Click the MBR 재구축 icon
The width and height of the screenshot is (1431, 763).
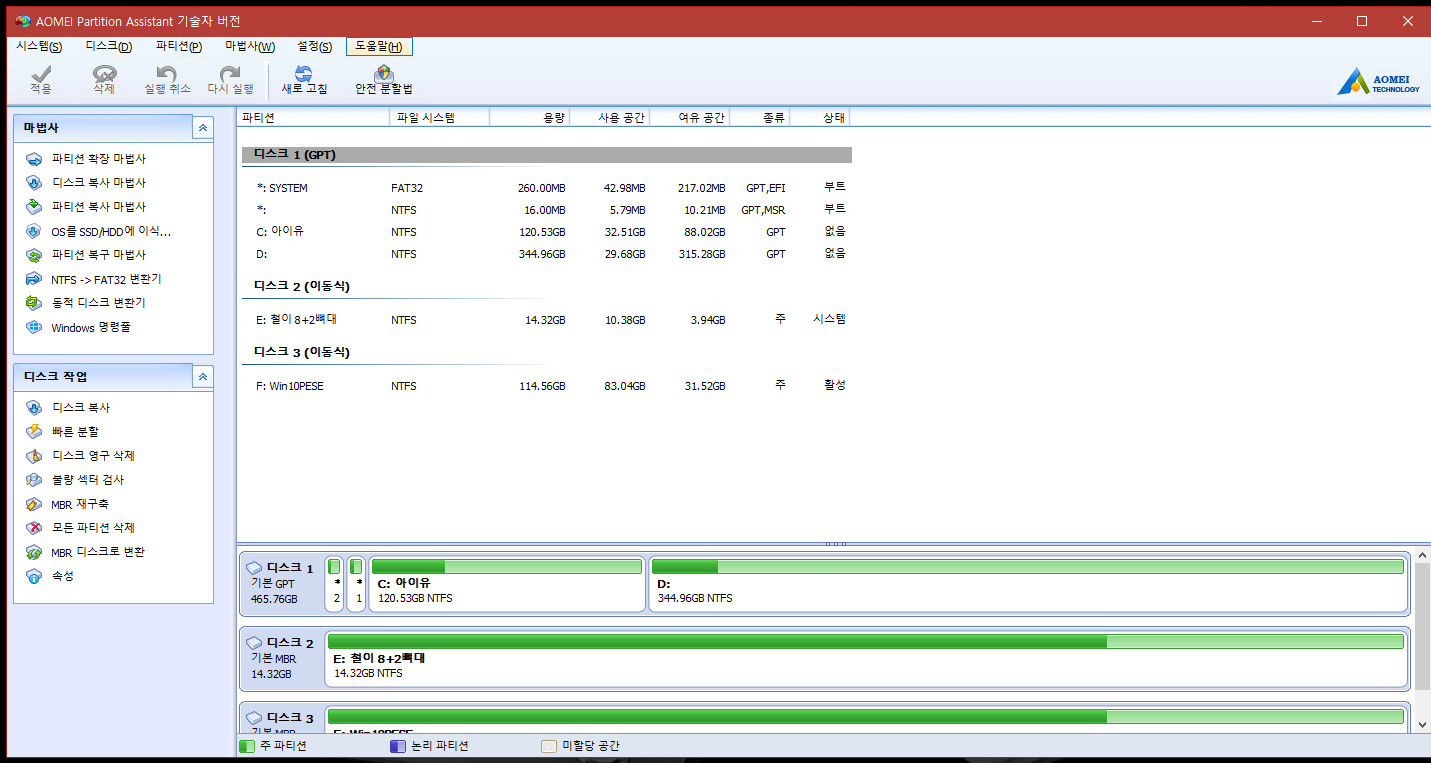point(34,504)
